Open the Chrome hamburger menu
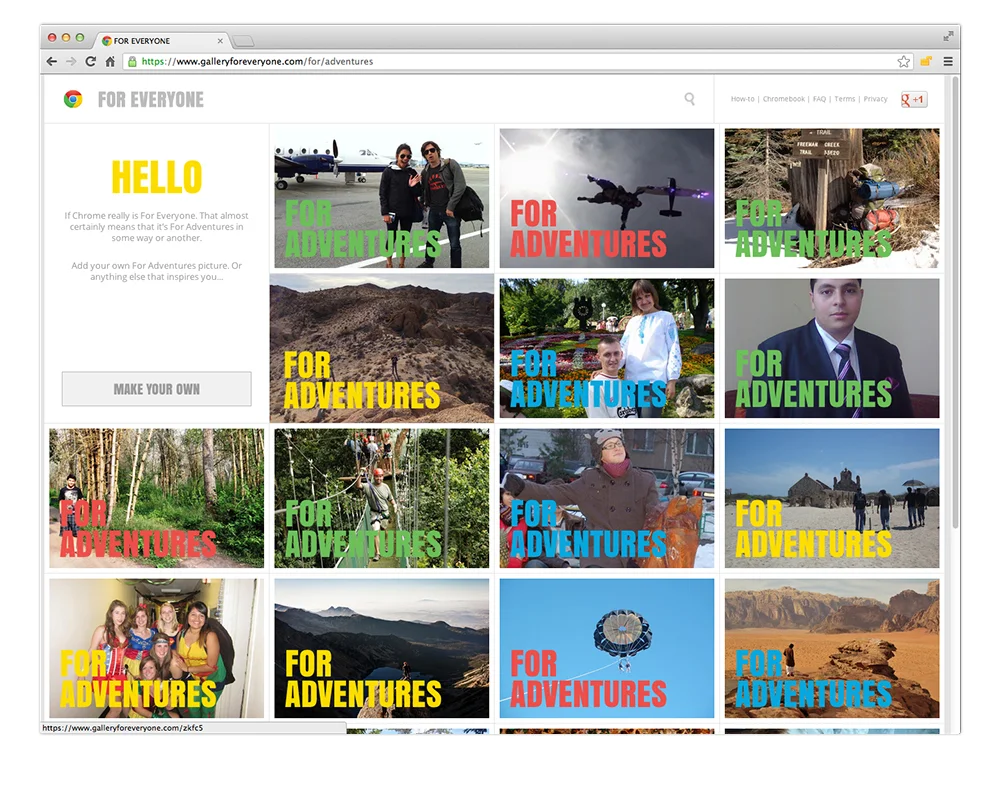The width and height of the screenshot is (1000, 789). [948, 61]
